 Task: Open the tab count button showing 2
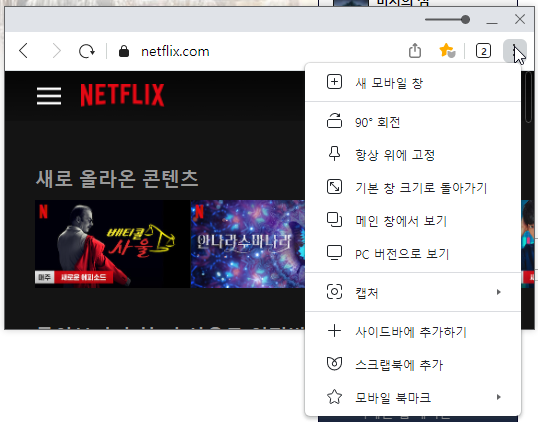[x=483, y=51]
